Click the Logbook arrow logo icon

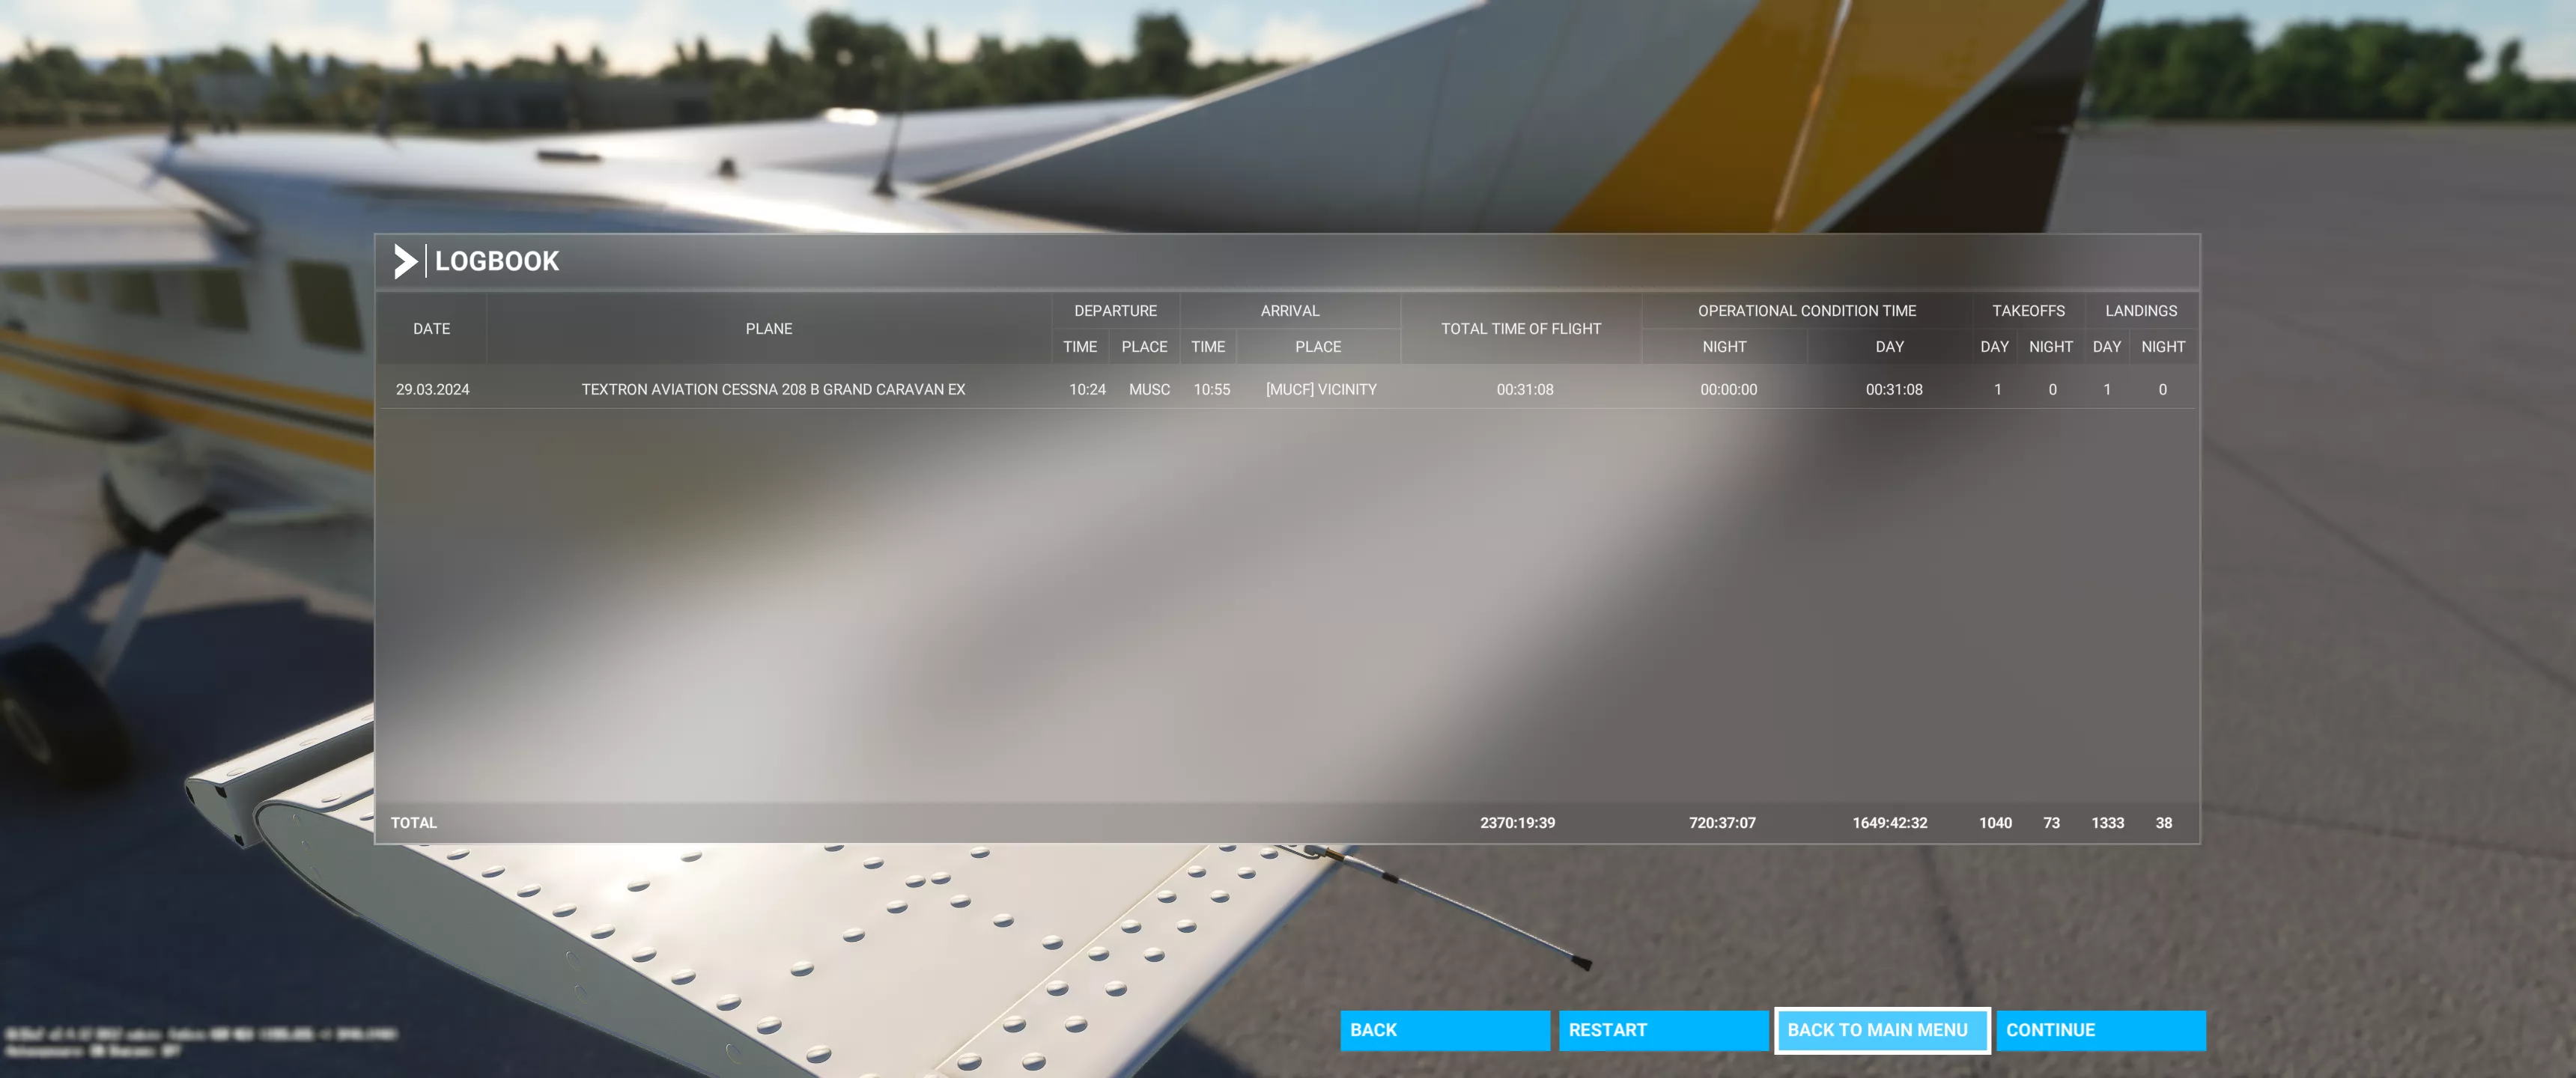click(405, 261)
